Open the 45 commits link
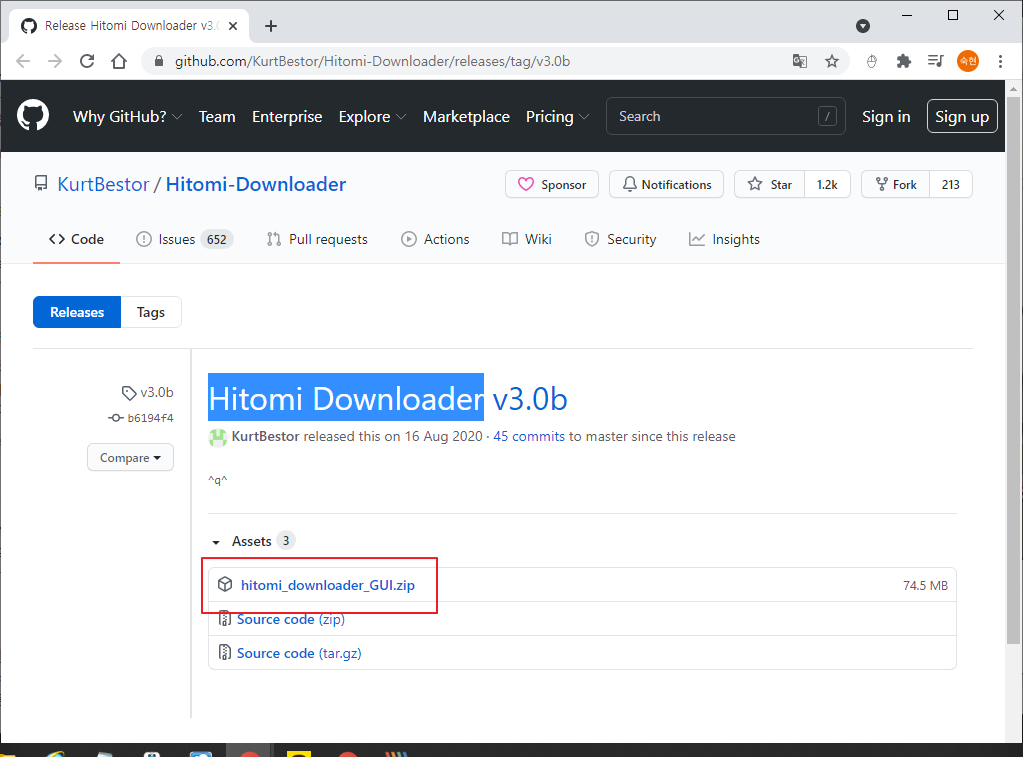Screen dimensions: 1023x757 [529, 436]
